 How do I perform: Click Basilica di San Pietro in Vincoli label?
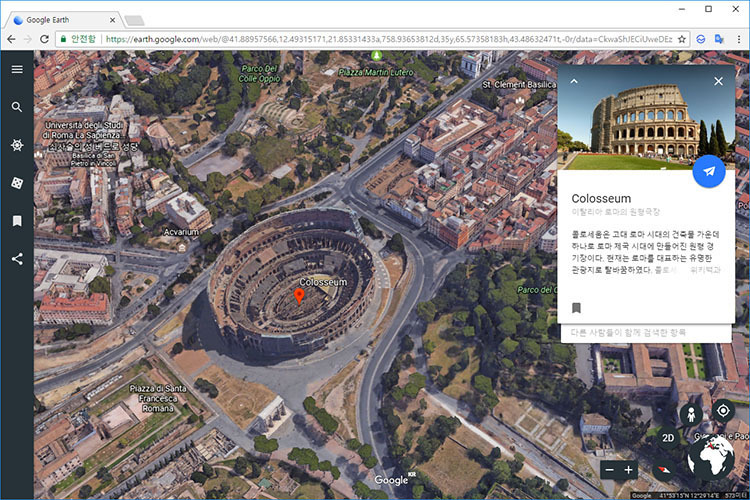[94, 160]
